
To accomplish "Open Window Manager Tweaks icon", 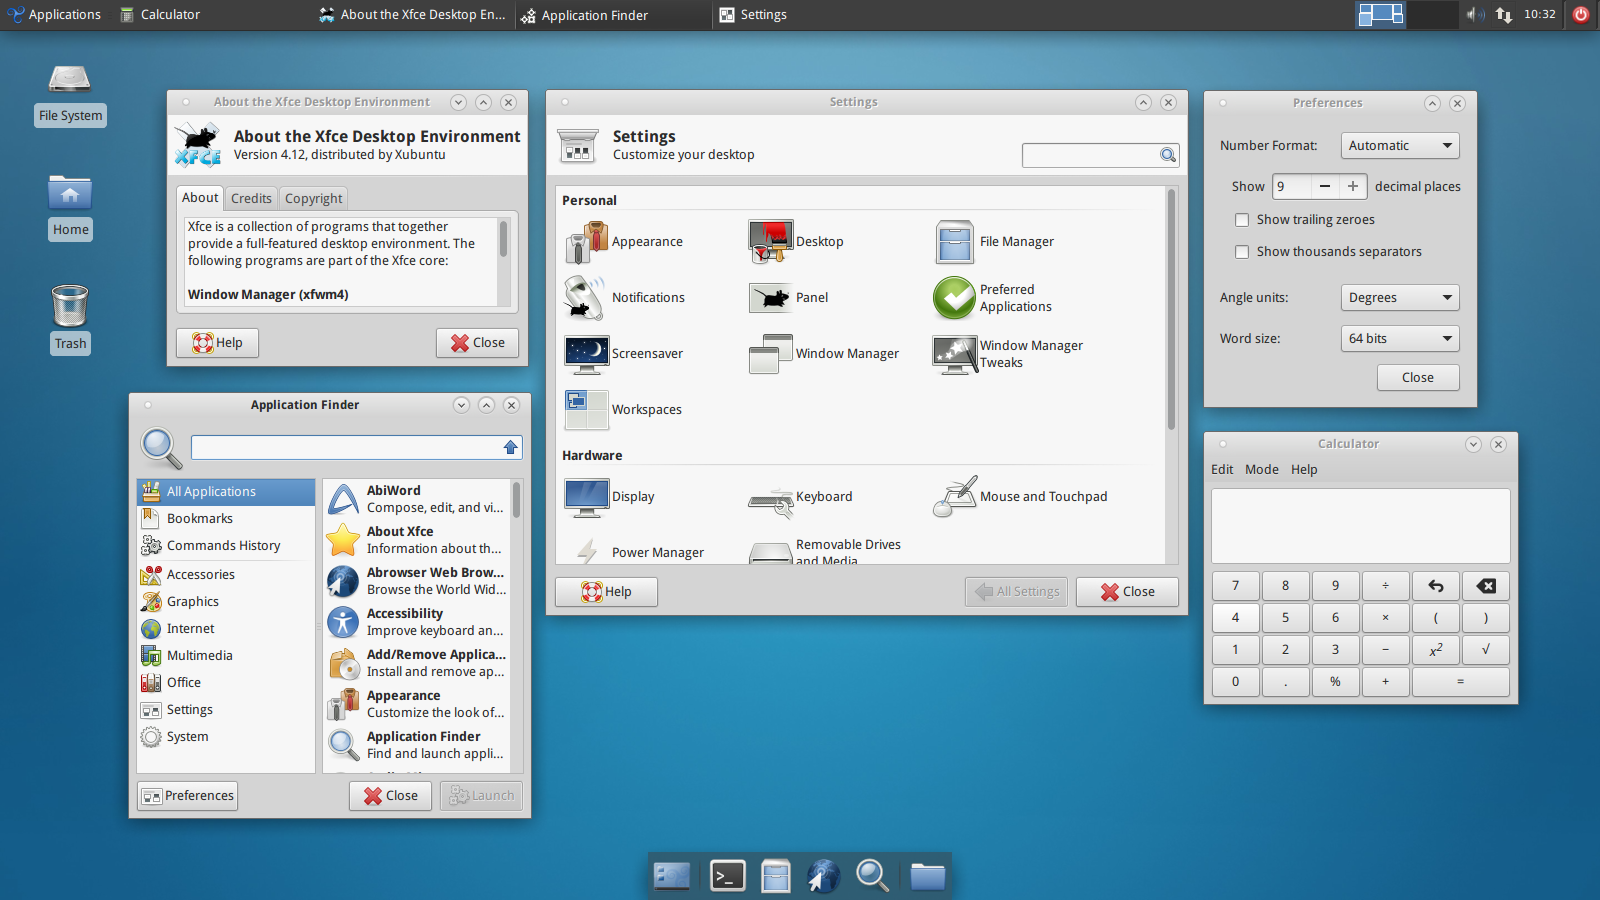I will [954, 354].
